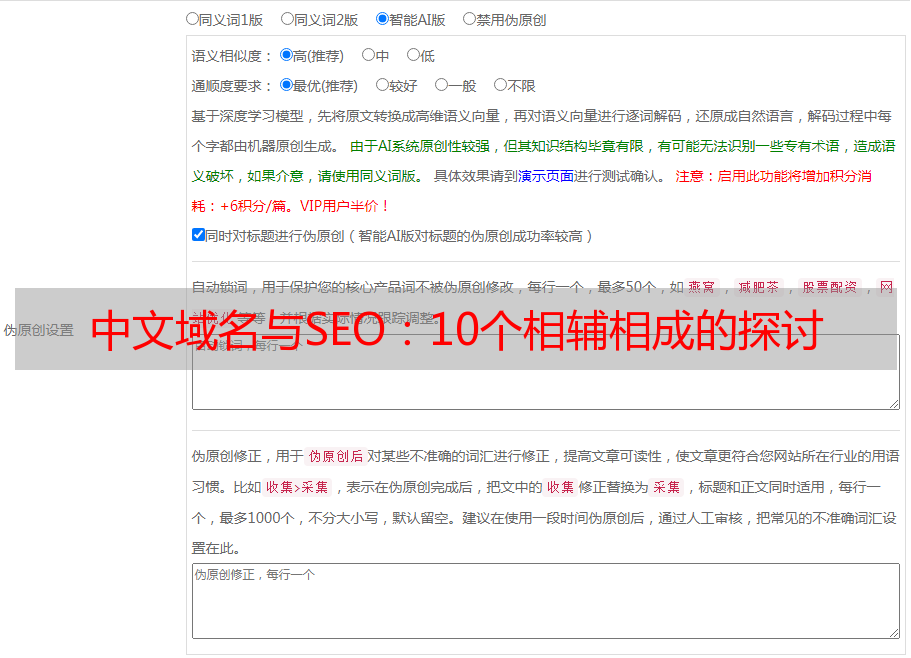Click the 自动锁词 textarea resize handle
Viewport: 911px width, 658px height.
[x=894, y=404]
